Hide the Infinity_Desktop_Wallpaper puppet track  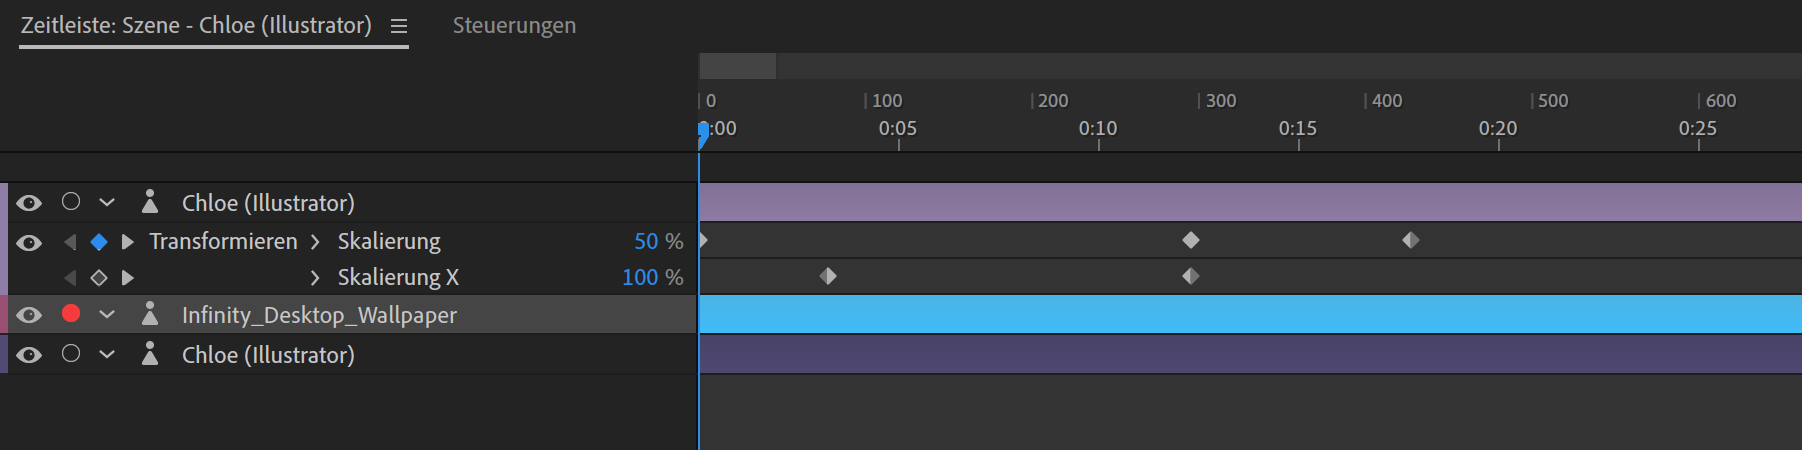click(x=29, y=315)
